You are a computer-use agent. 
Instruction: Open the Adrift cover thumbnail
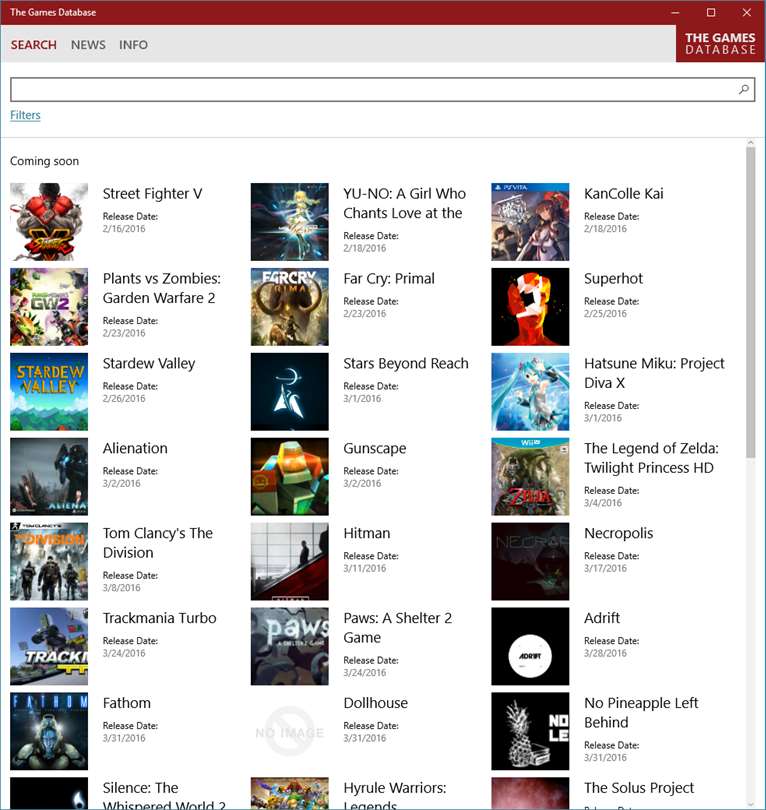pyautogui.click(x=530, y=646)
